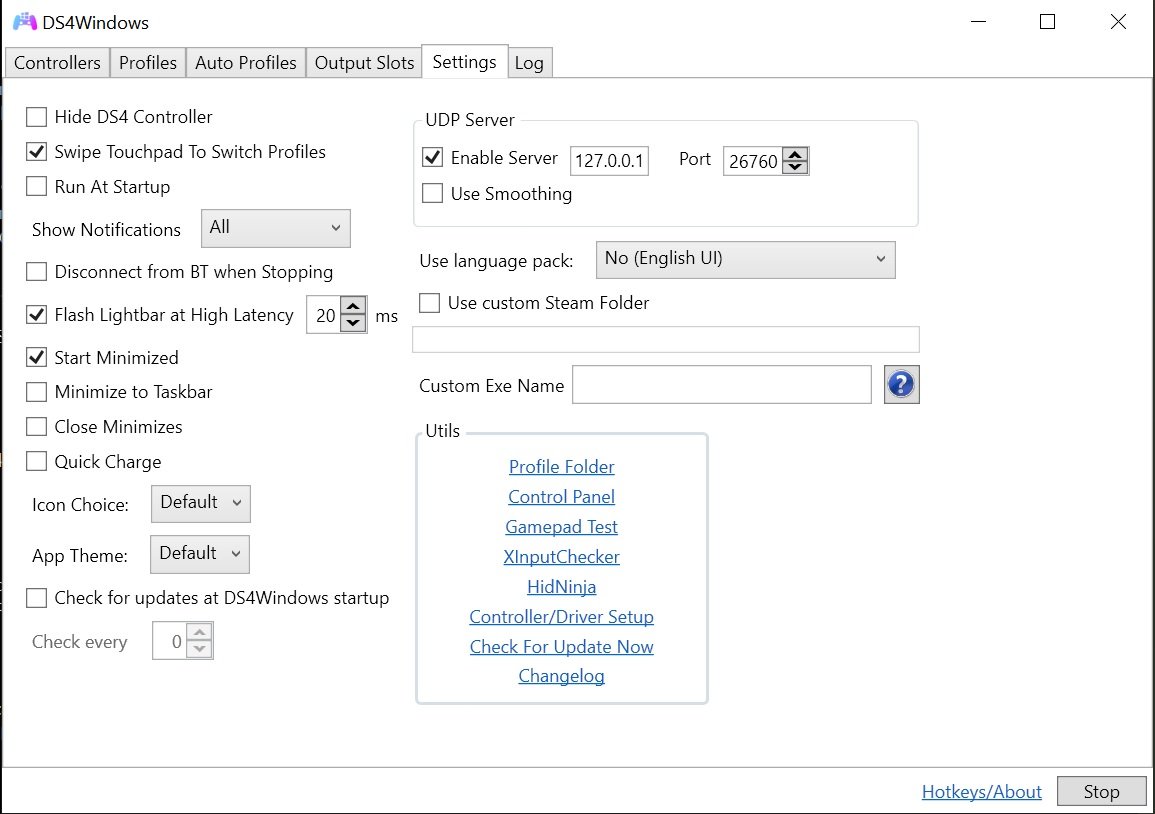Click the Custom Exe Name text box
The width and height of the screenshot is (1155, 814).
click(722, 385)
